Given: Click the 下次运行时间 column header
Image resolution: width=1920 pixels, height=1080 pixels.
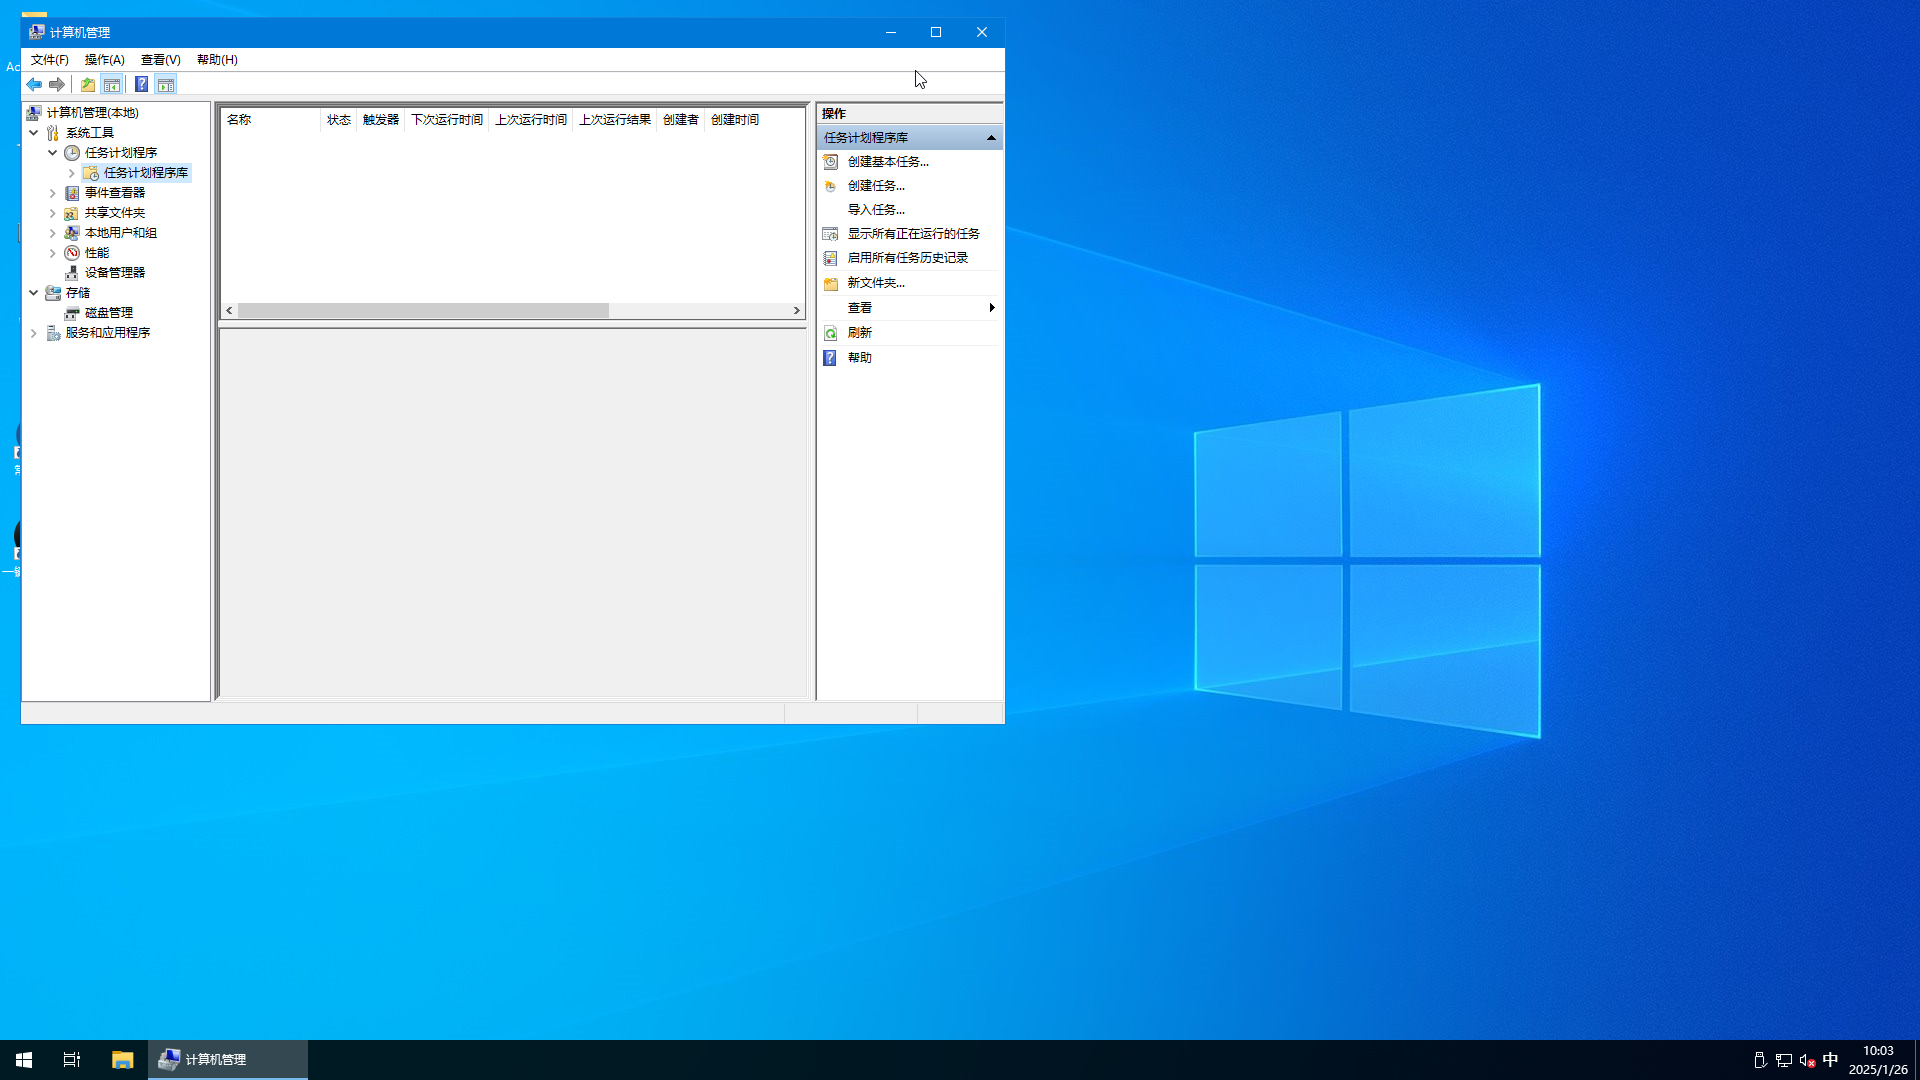Looking at the screenshot, I should click(446, 120).
